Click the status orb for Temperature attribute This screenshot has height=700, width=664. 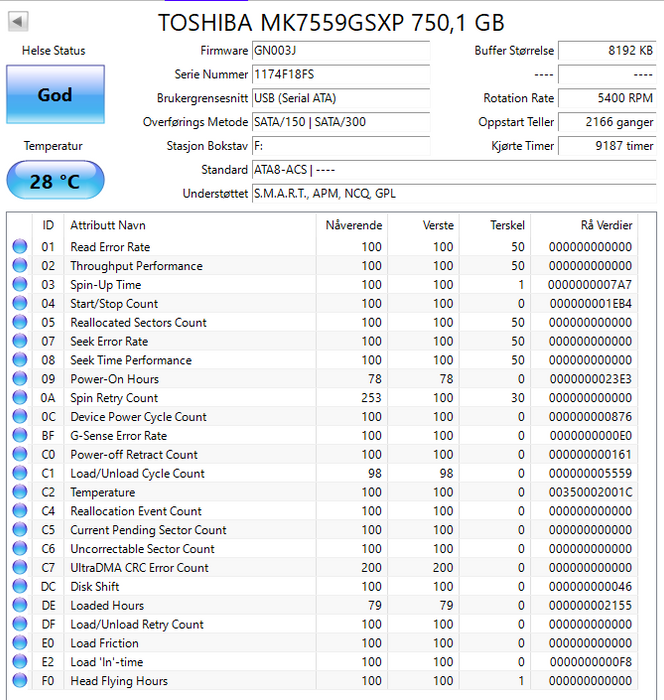20,492
